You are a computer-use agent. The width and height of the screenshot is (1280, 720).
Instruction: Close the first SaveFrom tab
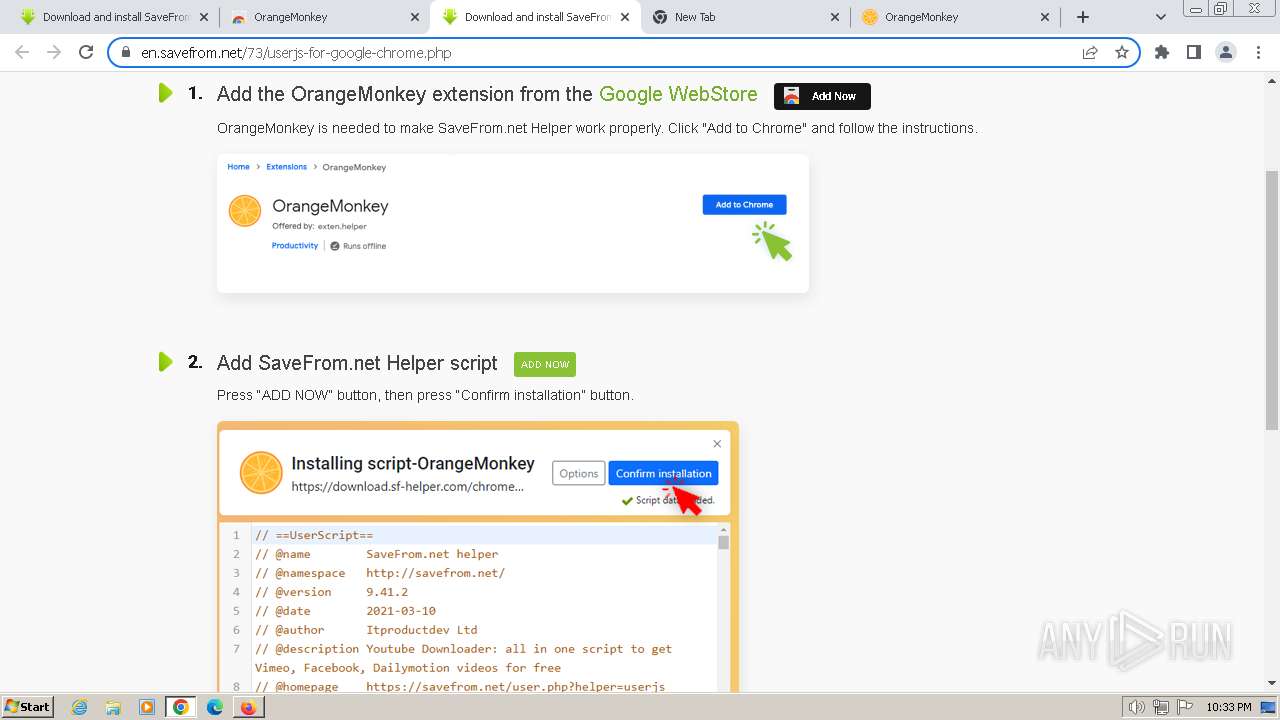pos(204,17)
